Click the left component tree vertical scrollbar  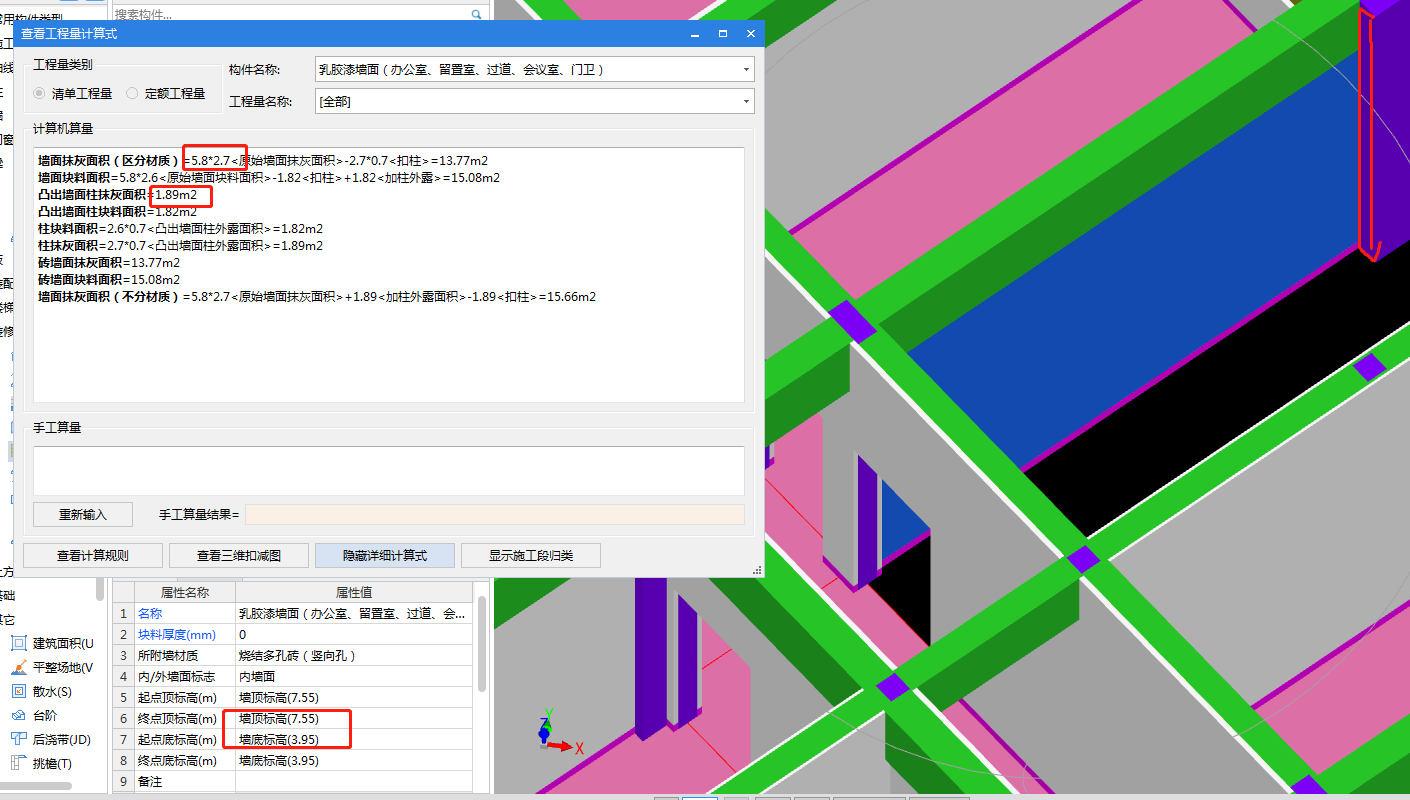(100, 589)
